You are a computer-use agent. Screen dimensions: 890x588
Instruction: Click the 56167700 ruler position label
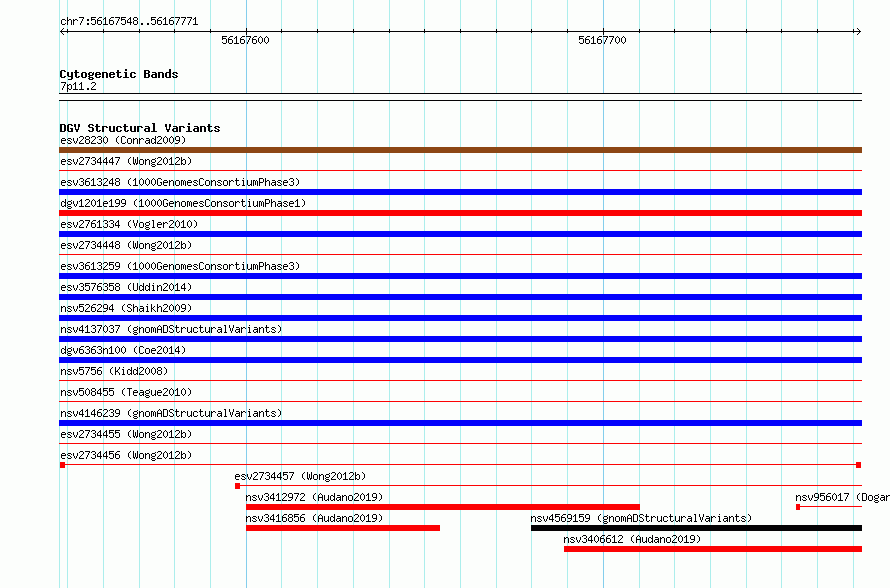[x=602, y=40]
